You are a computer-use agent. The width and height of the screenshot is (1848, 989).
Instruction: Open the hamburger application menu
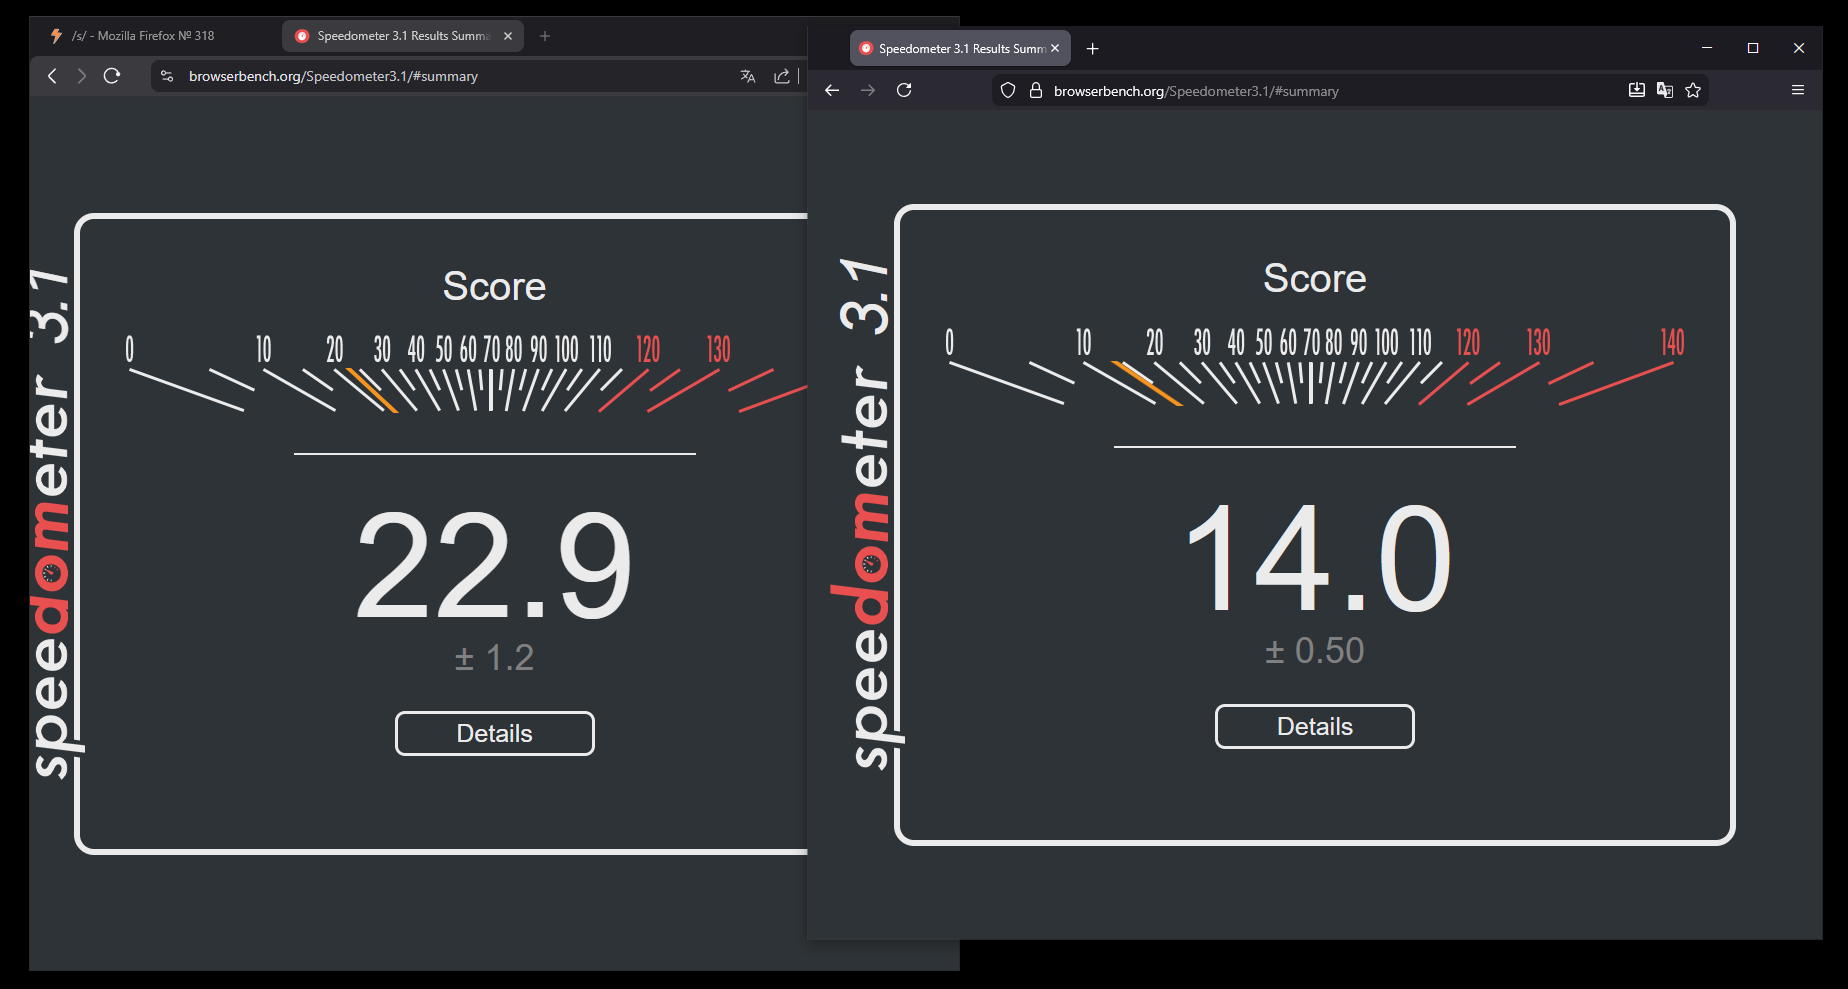point(1797,91)
